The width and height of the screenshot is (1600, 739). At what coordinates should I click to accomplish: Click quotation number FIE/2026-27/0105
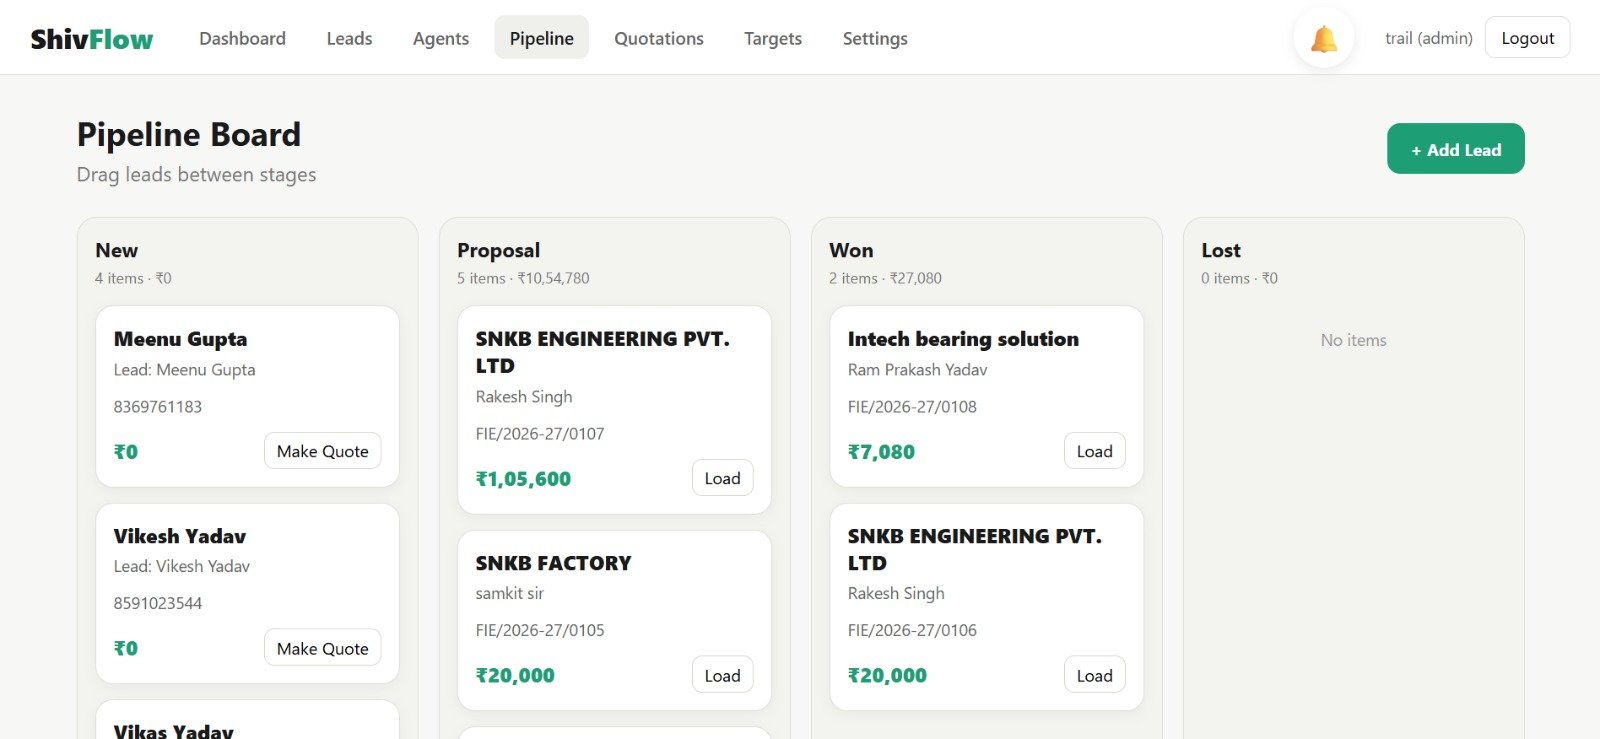tap(540, 630)
